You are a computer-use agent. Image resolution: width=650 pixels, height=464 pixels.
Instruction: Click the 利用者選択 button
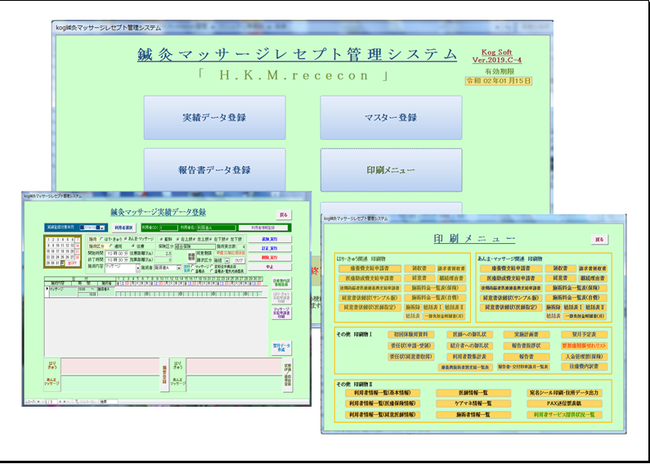(x=124, y=227)
